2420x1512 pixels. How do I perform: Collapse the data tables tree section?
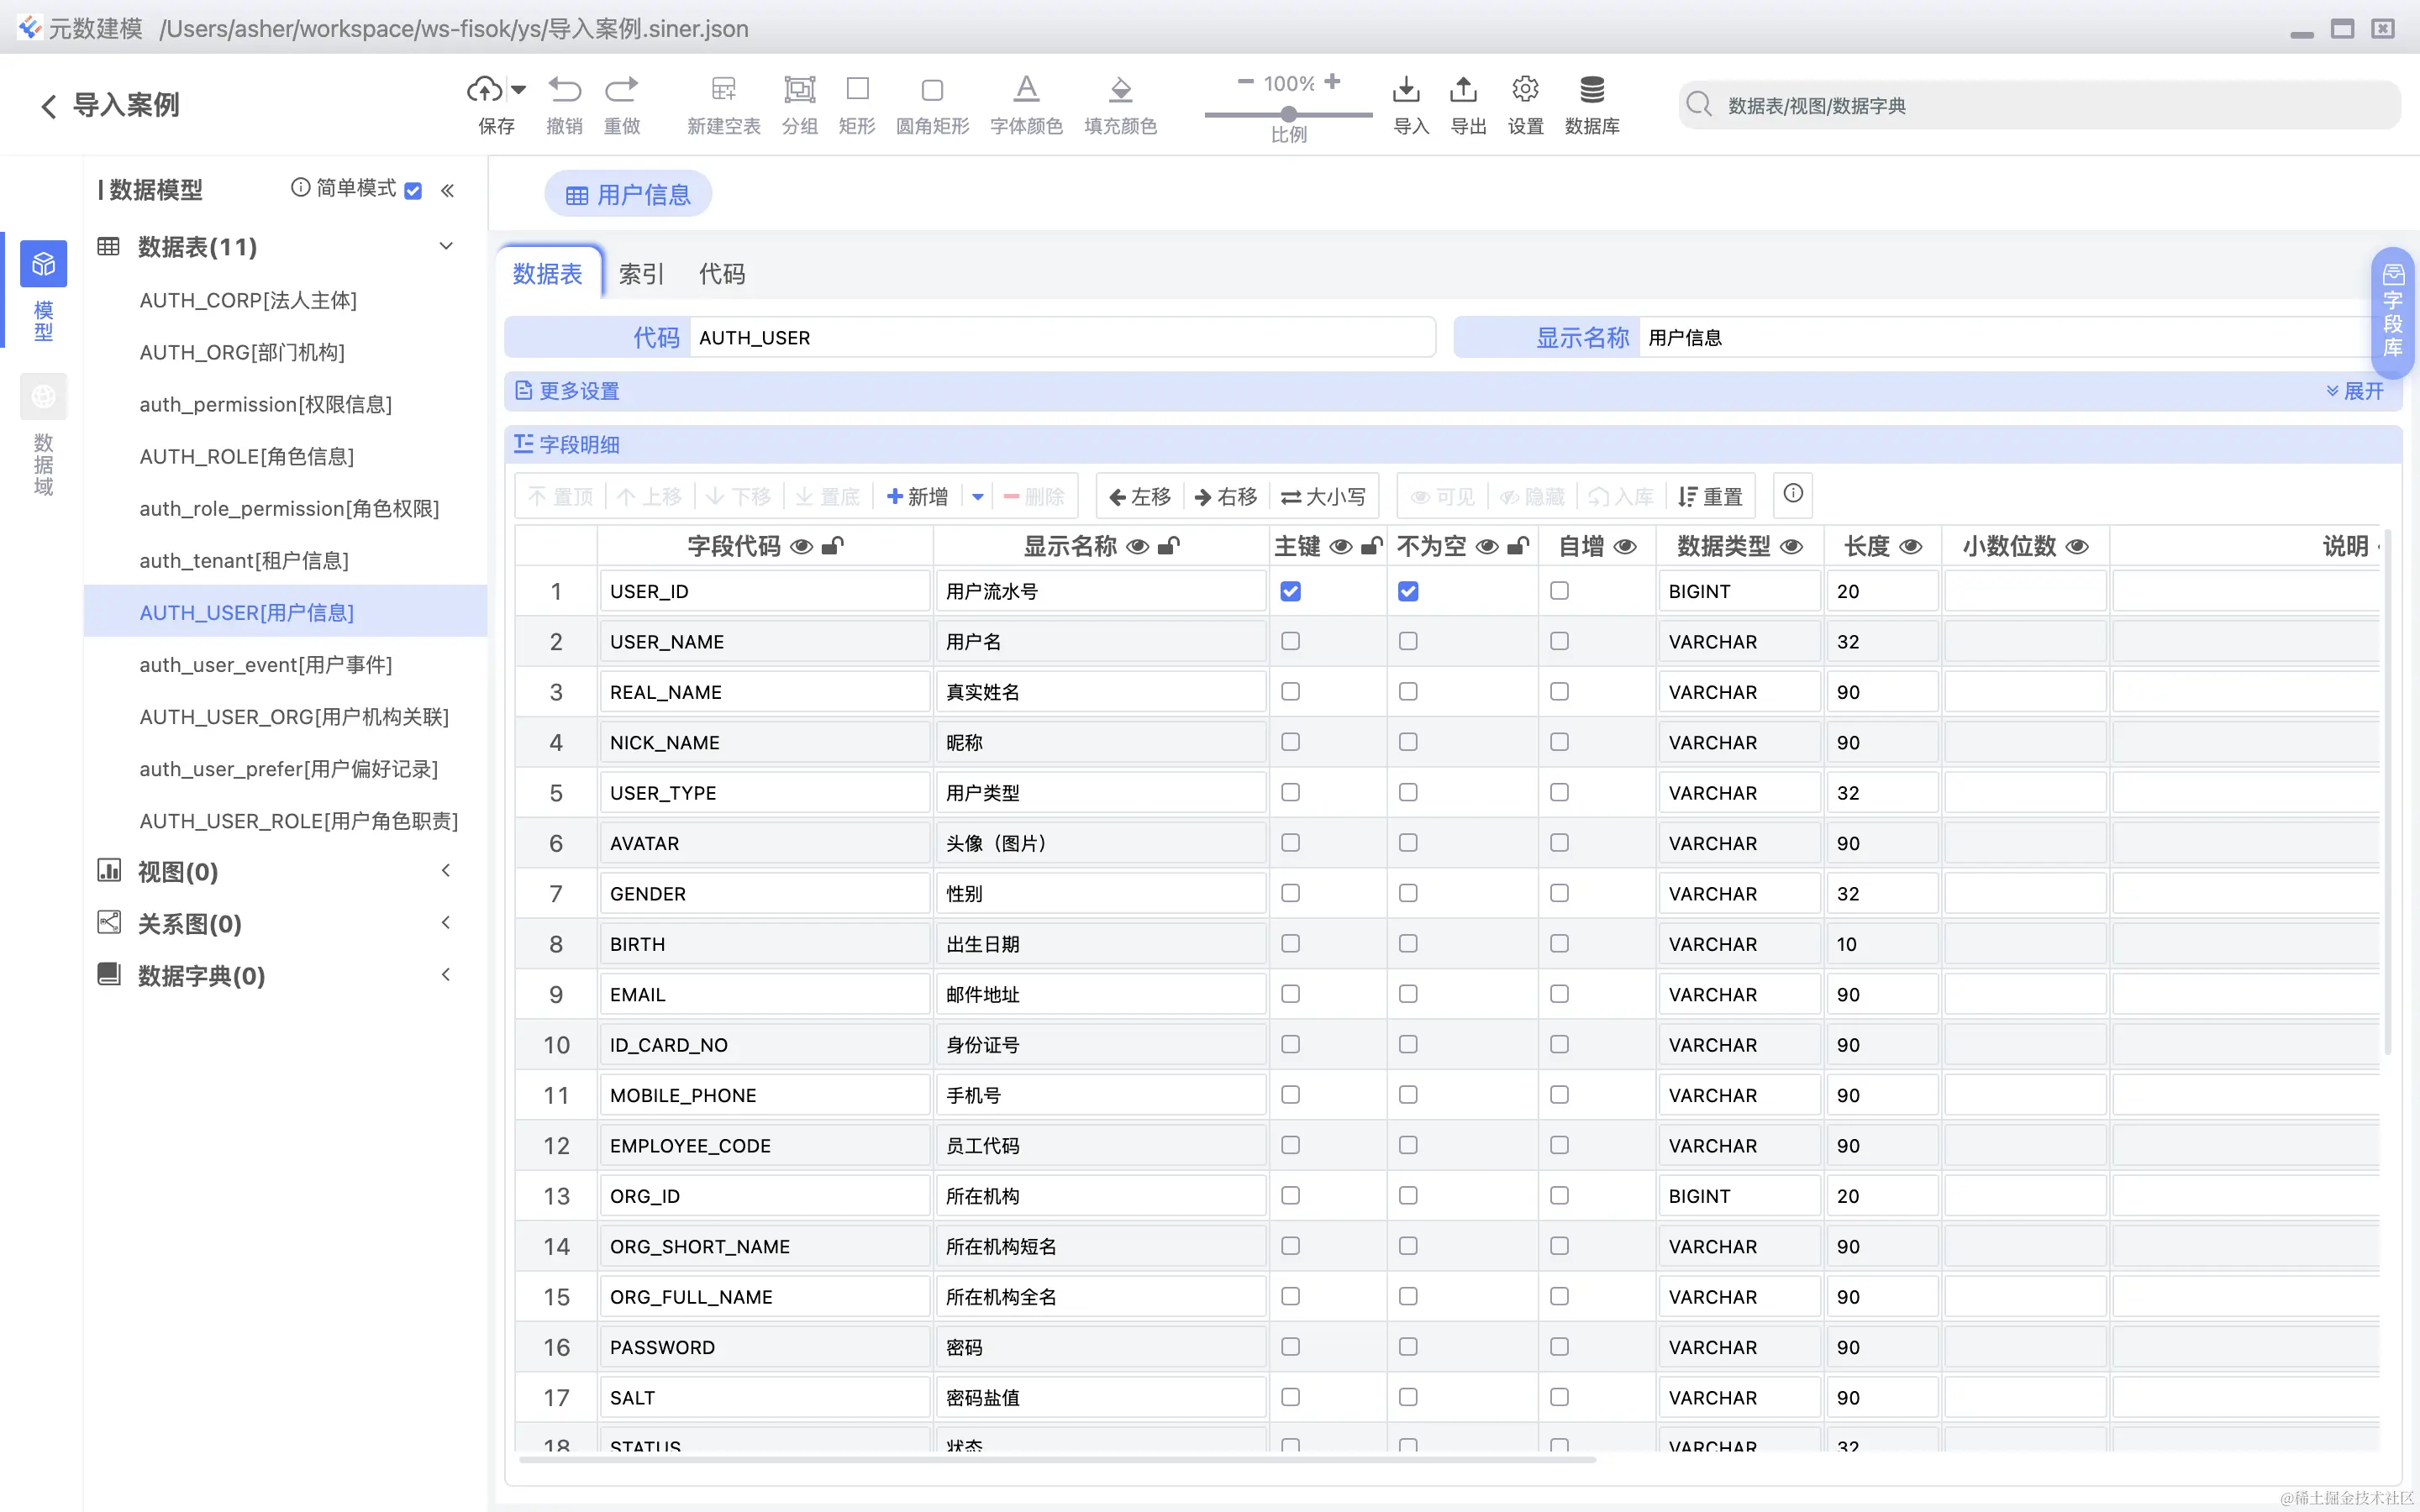[446, 246]
